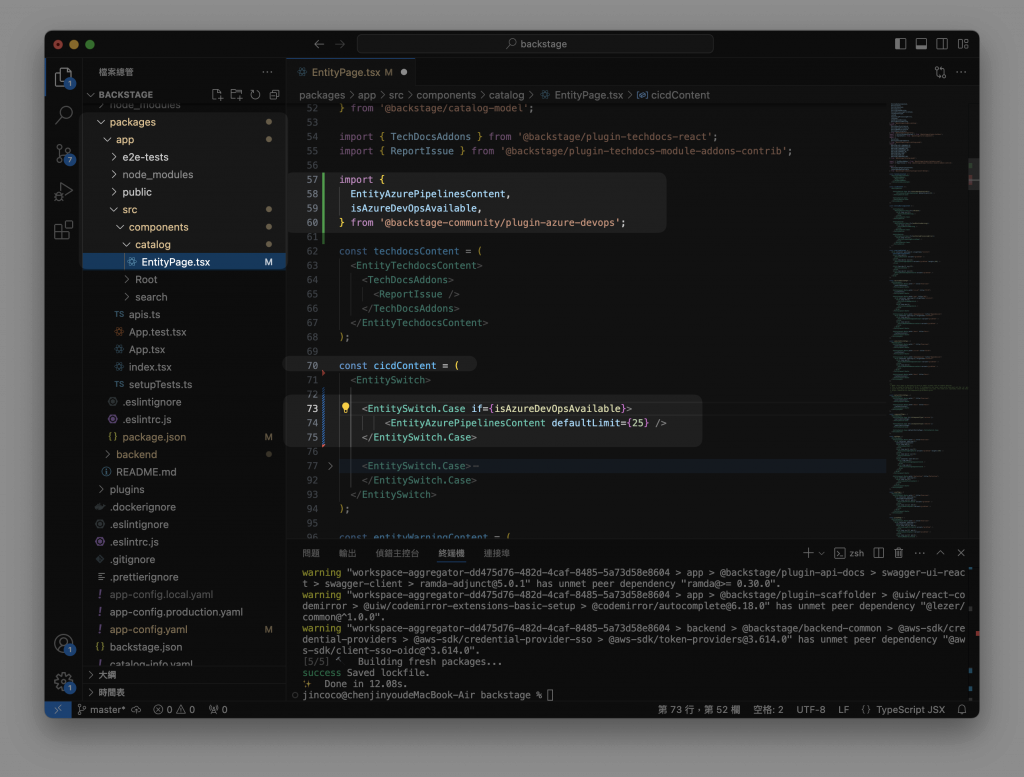Click errors and warnings count in status bar
The image size is (1024, 777).
[x=174, y=710]
